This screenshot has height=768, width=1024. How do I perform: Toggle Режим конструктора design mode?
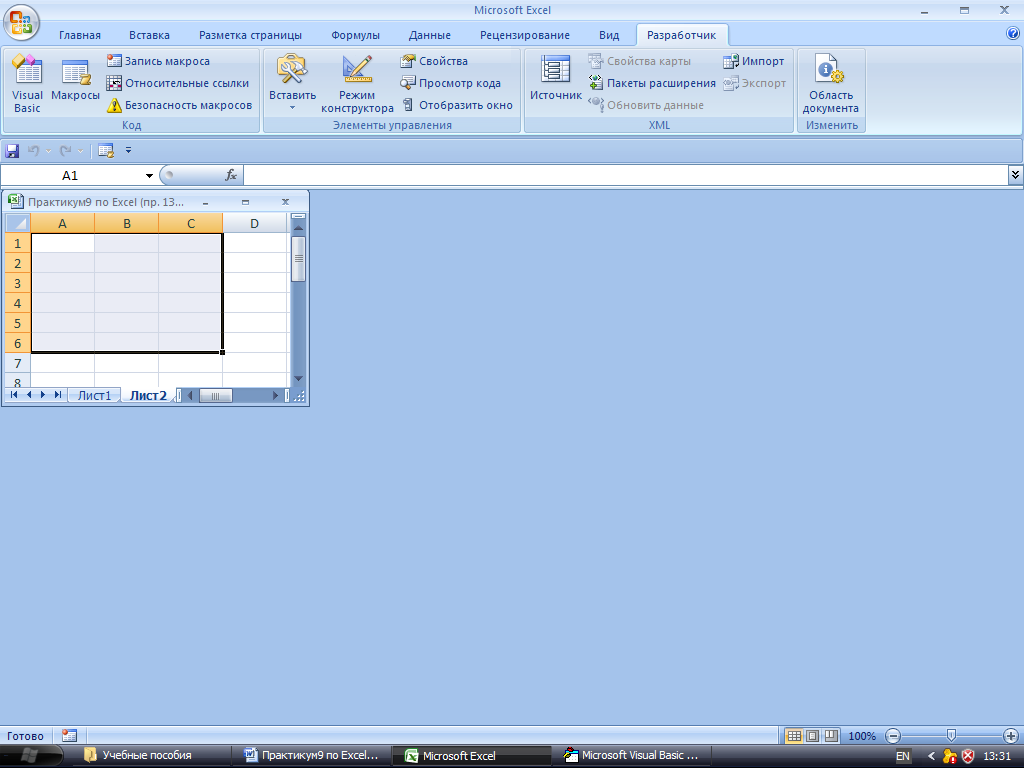(x=357, y=84)
